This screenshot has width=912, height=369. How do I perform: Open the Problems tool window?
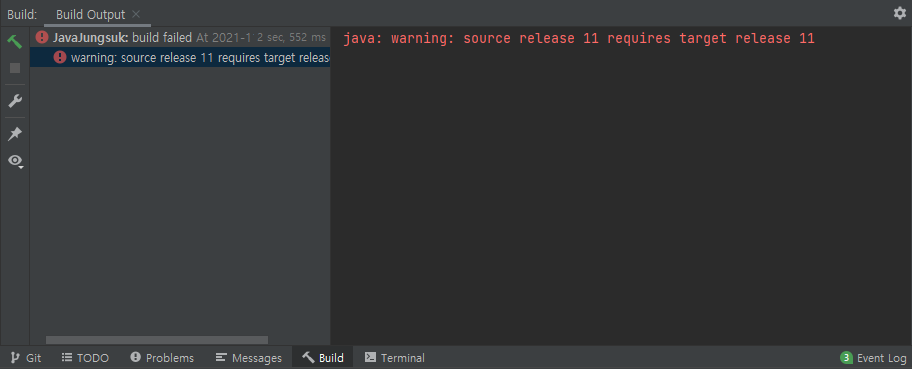(x=162, y=357)
